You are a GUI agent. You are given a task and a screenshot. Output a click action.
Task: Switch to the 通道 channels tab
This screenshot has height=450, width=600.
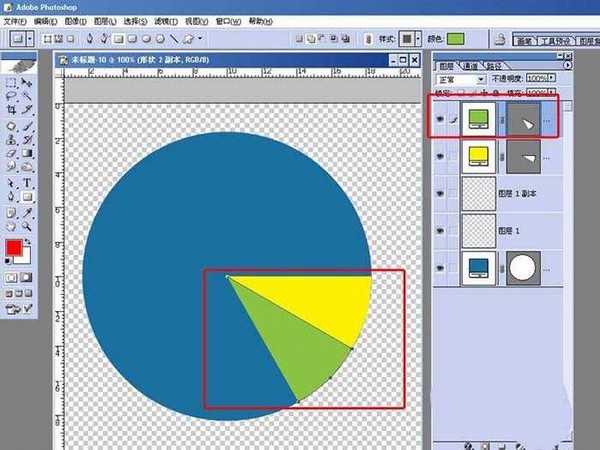tap(470, 66)
